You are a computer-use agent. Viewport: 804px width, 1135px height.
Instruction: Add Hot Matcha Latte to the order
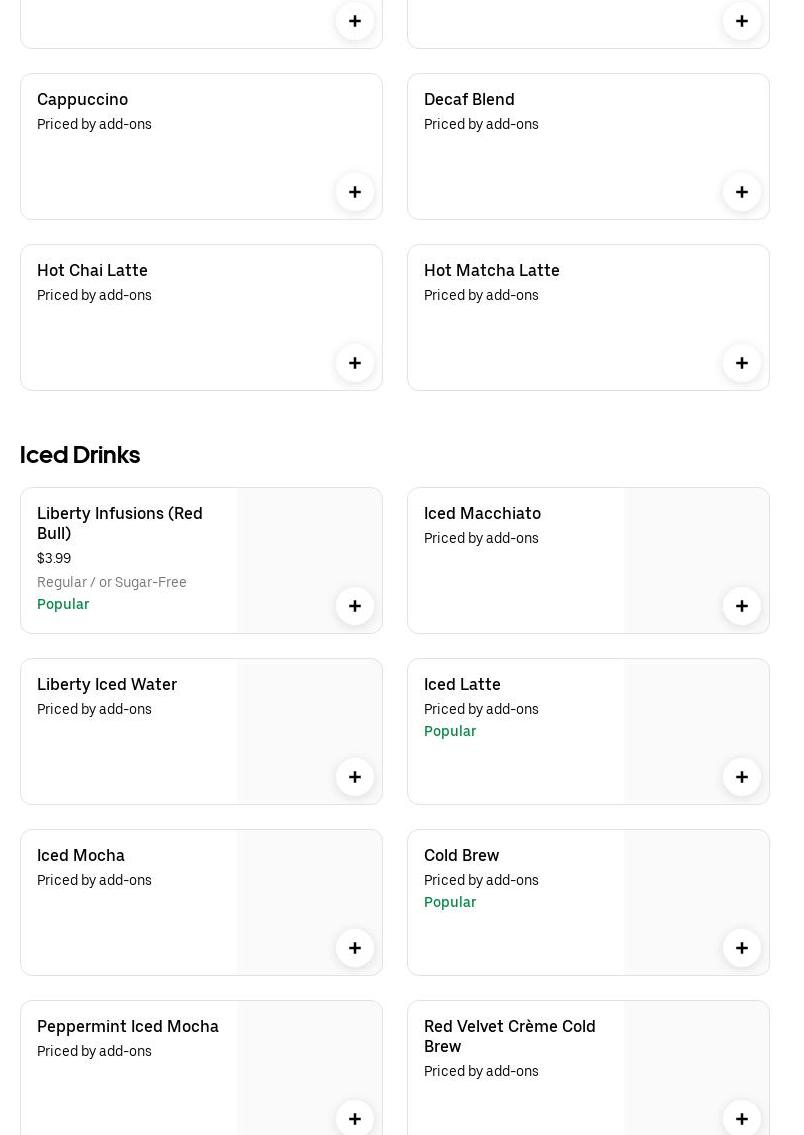click(x=742, y=363)
